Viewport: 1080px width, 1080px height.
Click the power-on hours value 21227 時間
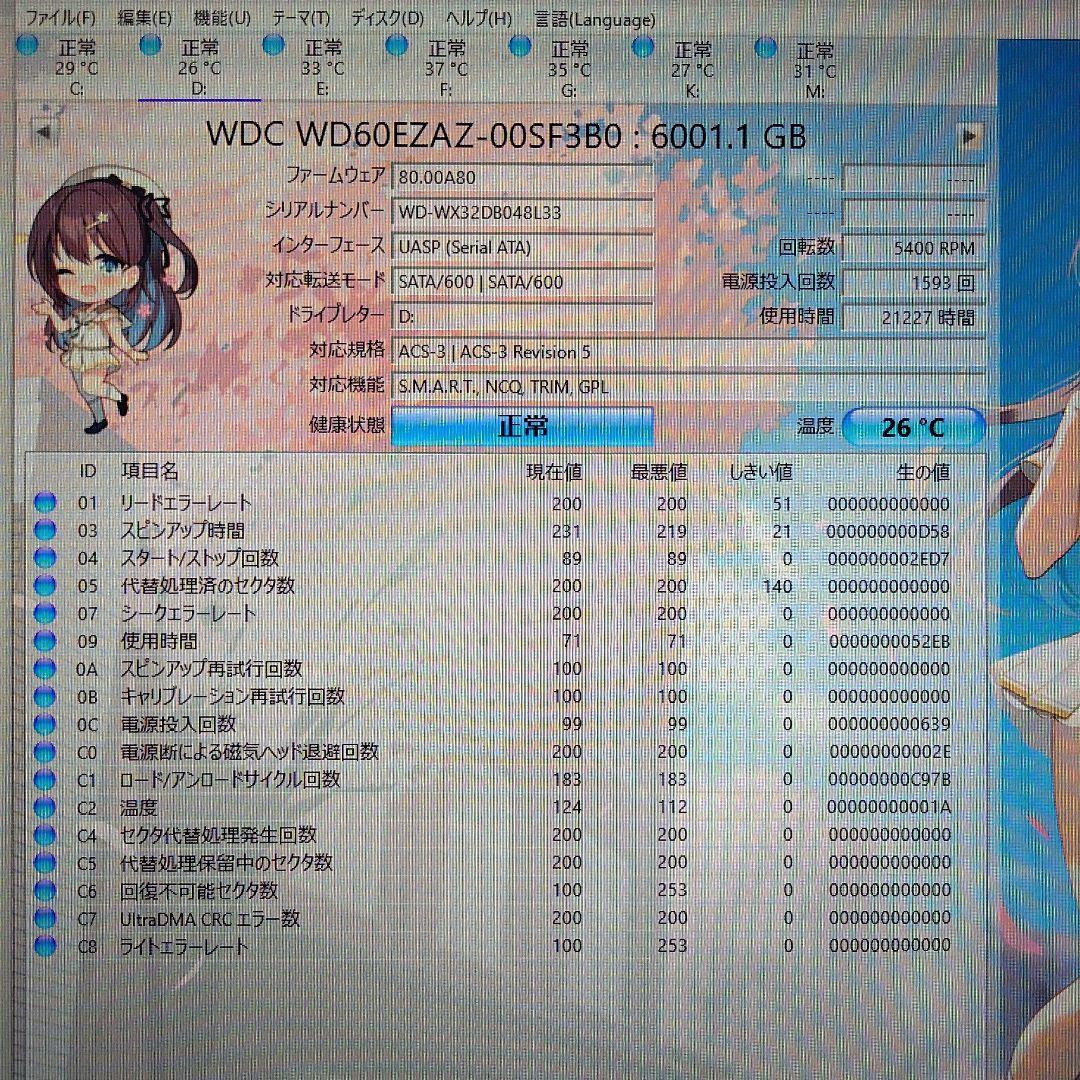[913, 318]
